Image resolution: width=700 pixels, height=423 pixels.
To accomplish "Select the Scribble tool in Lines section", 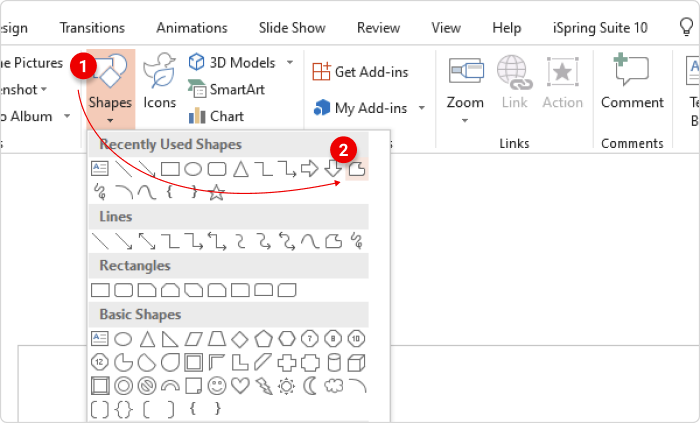I will 357,241.
